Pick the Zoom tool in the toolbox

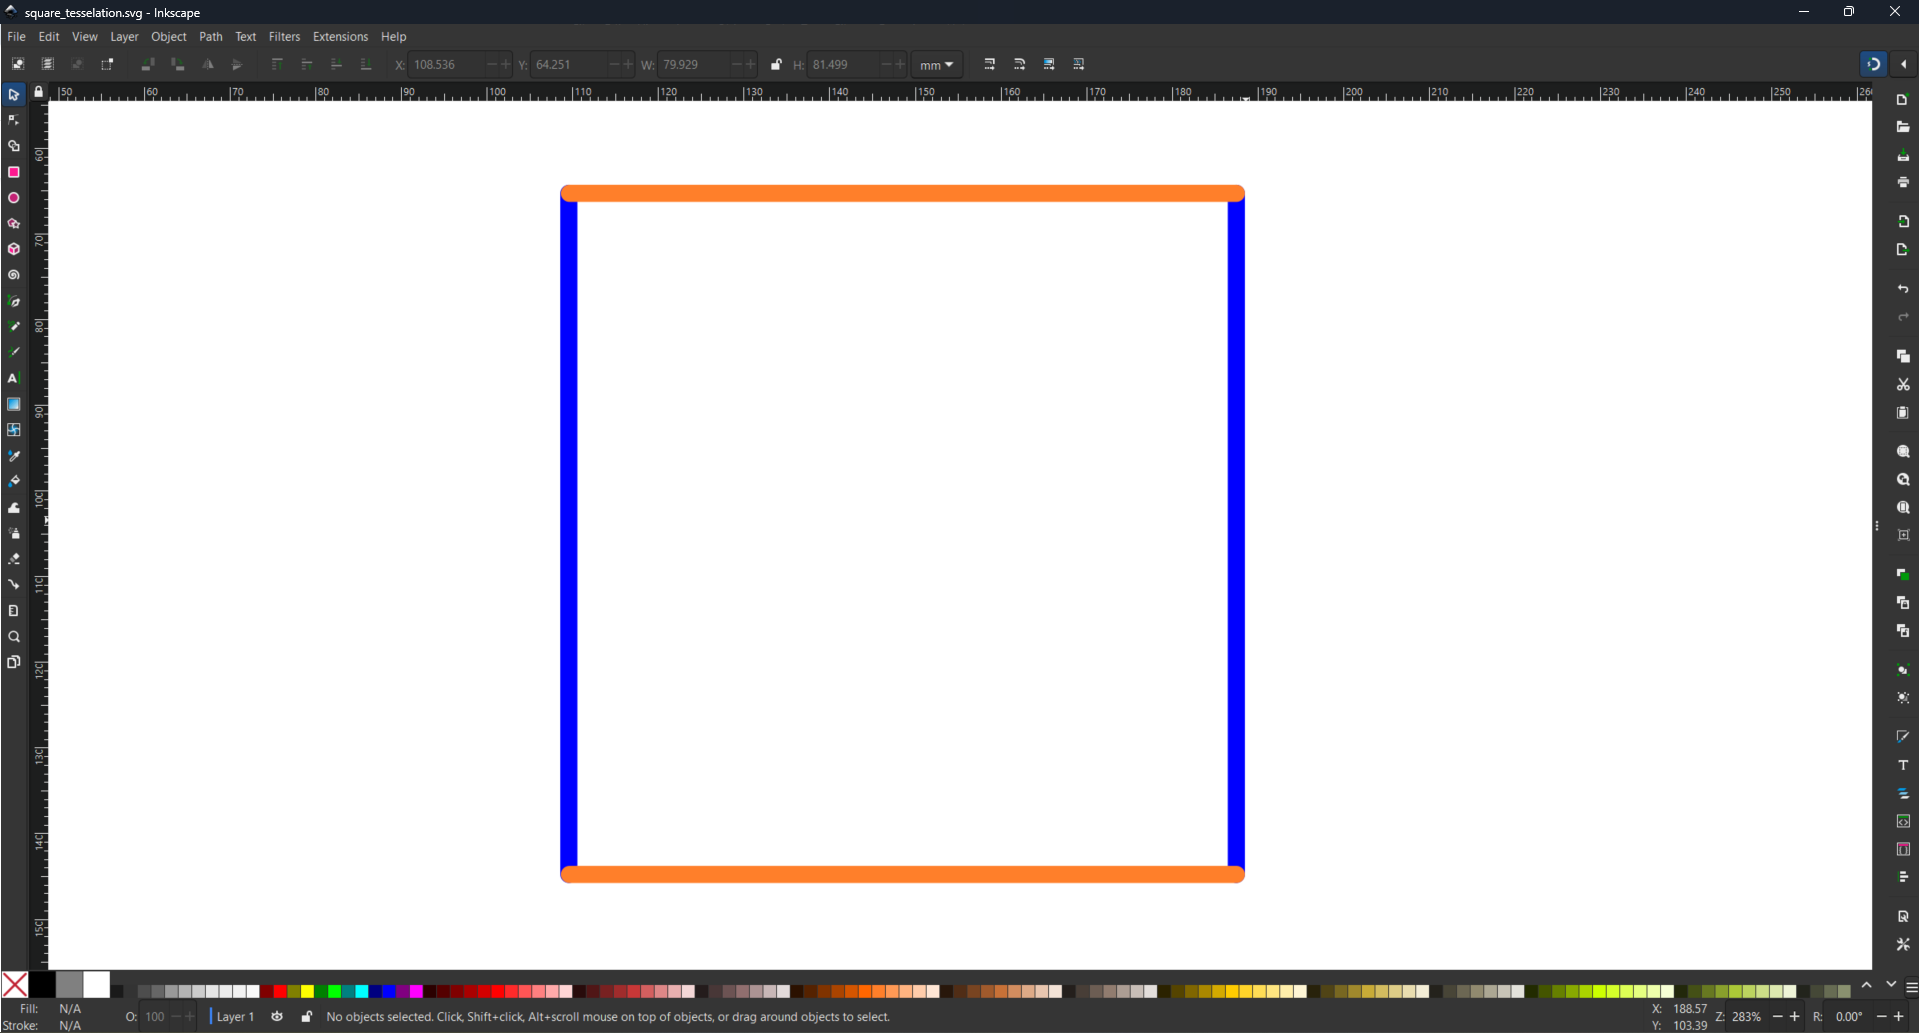click(x=14, y=636)
